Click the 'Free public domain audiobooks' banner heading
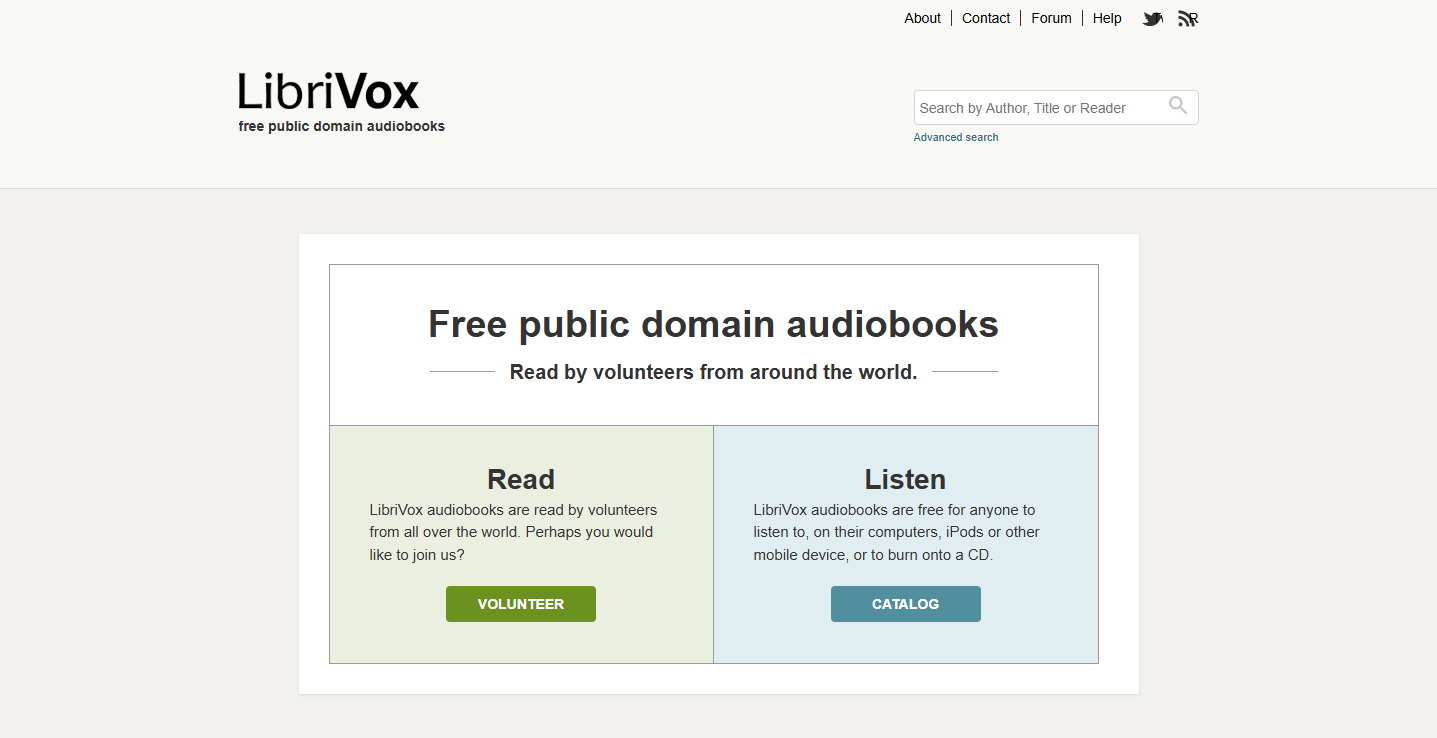Viewport: 1437px width, 738px height. click(713, 323)
